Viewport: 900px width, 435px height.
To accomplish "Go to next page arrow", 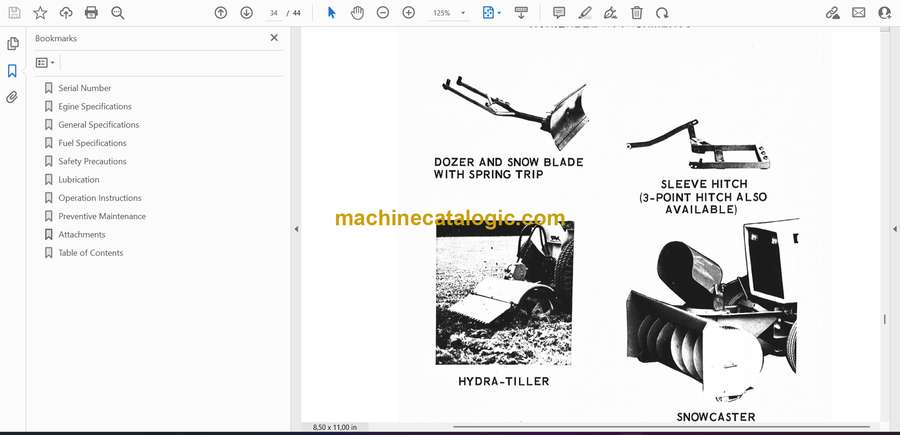I will click(247, 13).
